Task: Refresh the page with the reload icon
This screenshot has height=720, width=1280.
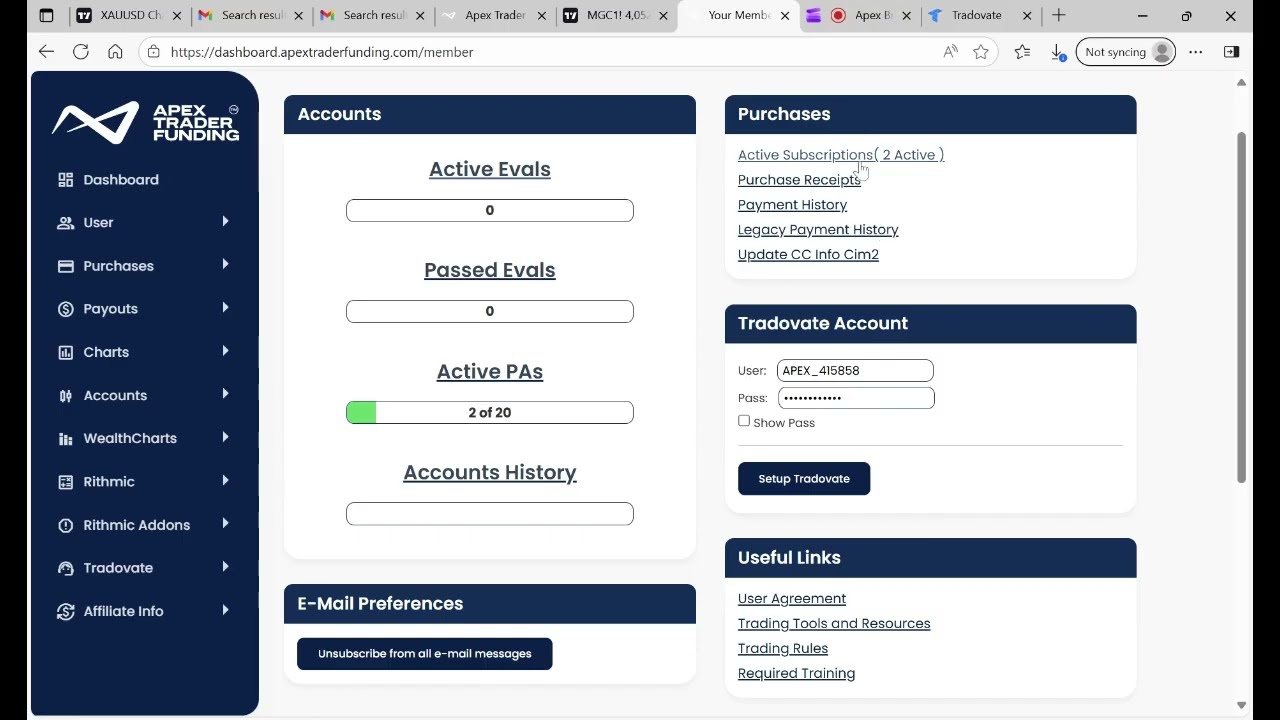Action: (x=81, y=52)
